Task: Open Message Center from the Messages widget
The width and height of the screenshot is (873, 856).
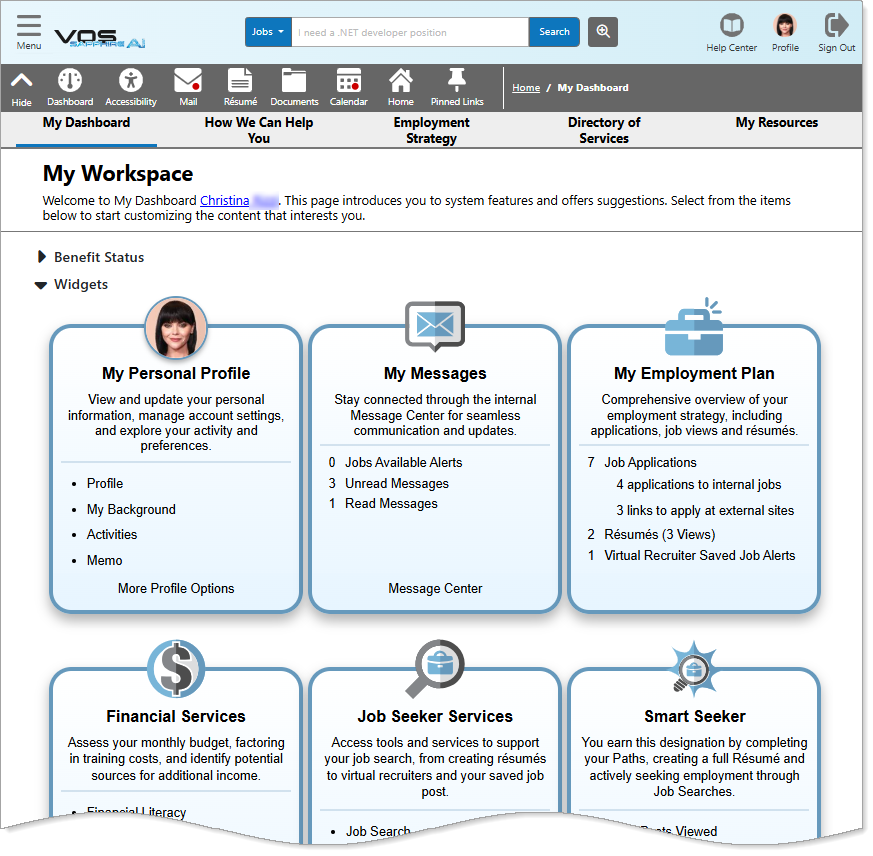Action: (434, 588)
